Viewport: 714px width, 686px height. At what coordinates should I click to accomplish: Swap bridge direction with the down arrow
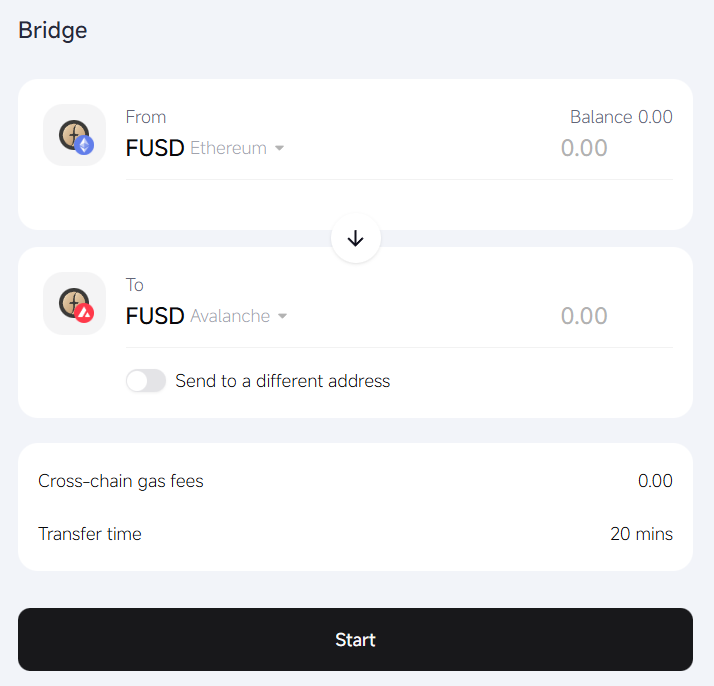[x=356, y=239]
